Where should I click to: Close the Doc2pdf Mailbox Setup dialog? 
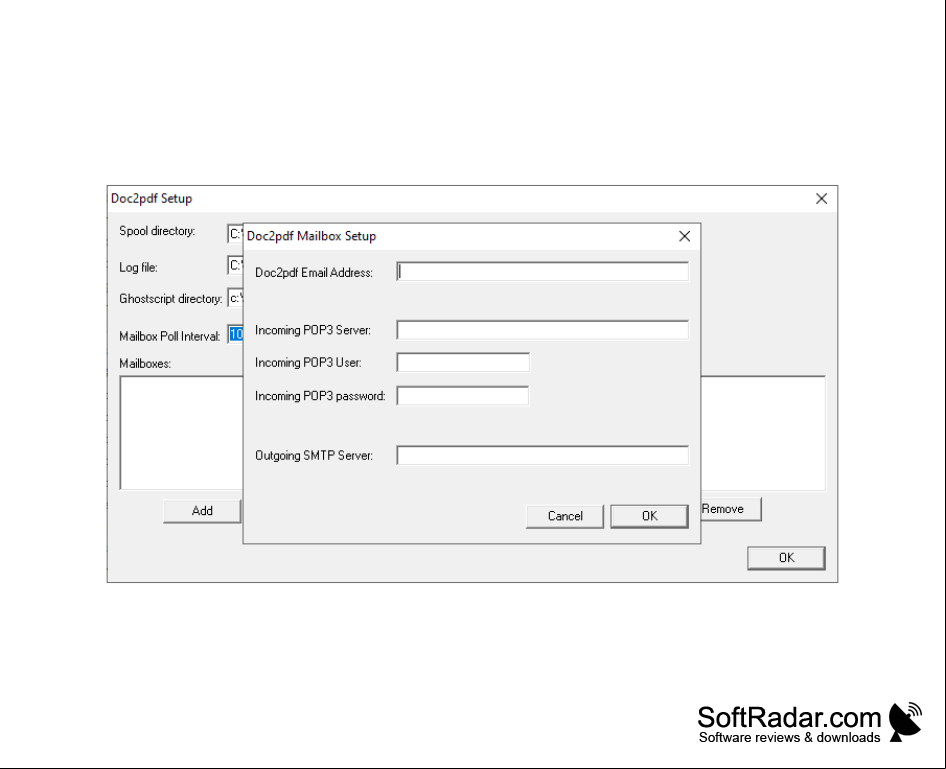click(x=684, y=236)
